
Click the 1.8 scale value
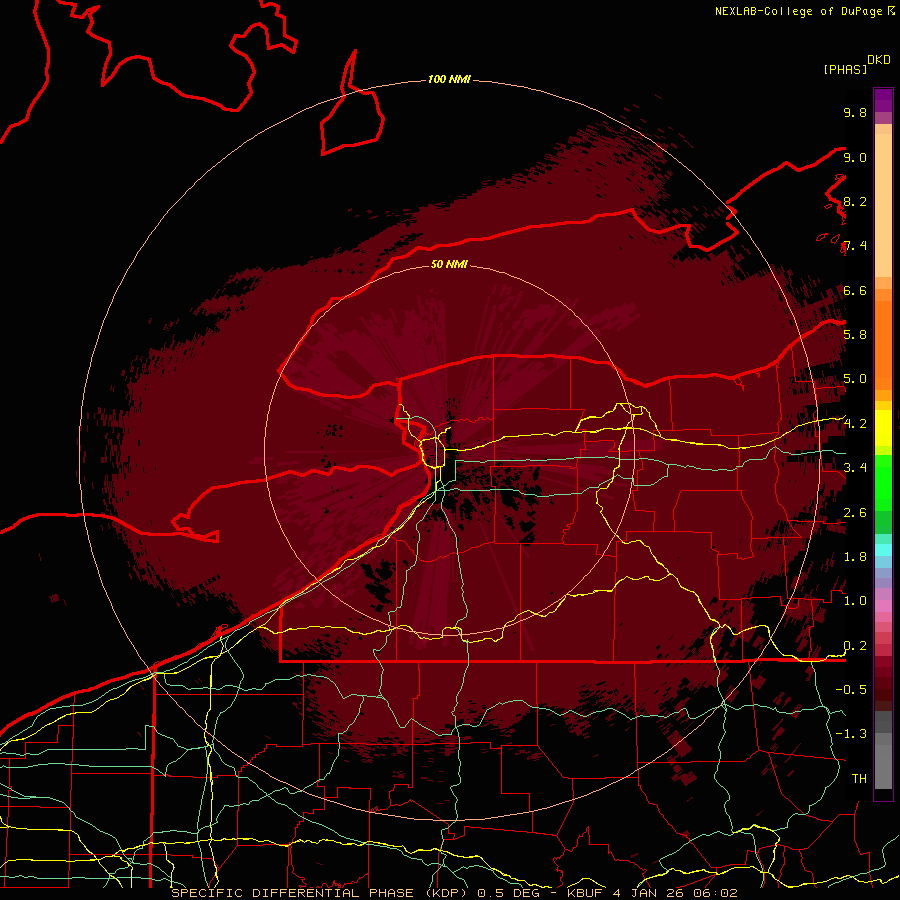click(x=855, y=556)
